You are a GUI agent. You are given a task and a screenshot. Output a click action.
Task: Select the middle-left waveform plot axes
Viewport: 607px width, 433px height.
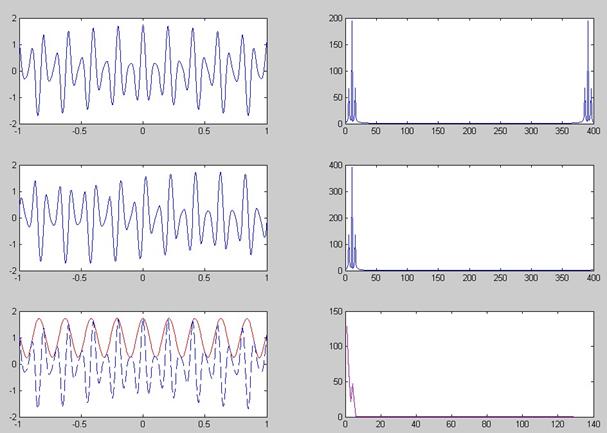143,217
